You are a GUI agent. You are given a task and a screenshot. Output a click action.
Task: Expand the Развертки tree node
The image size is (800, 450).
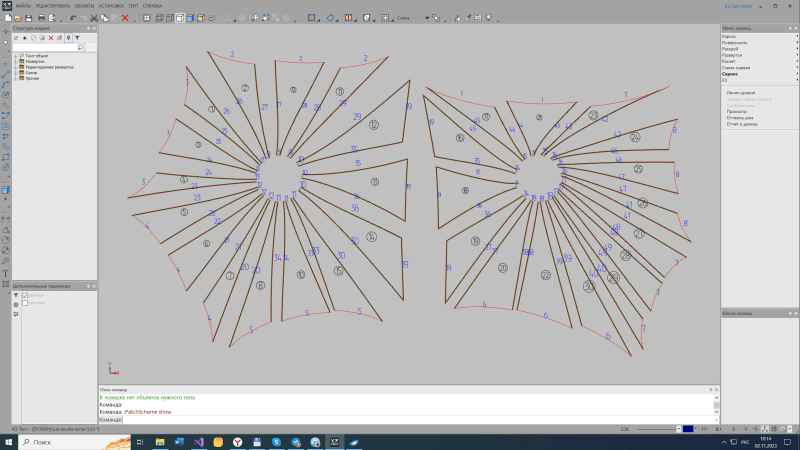click(x=15, y=62)
